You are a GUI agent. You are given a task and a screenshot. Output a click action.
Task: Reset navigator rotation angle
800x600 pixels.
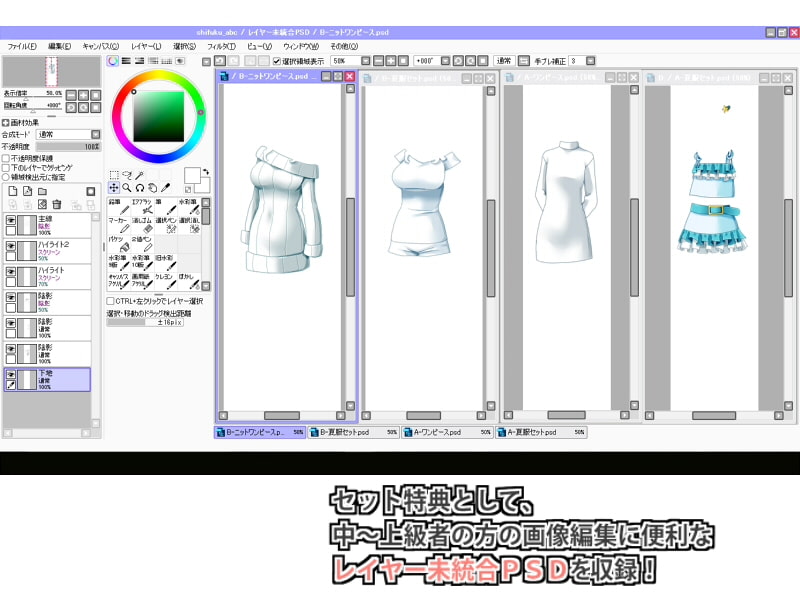(95, 107)
